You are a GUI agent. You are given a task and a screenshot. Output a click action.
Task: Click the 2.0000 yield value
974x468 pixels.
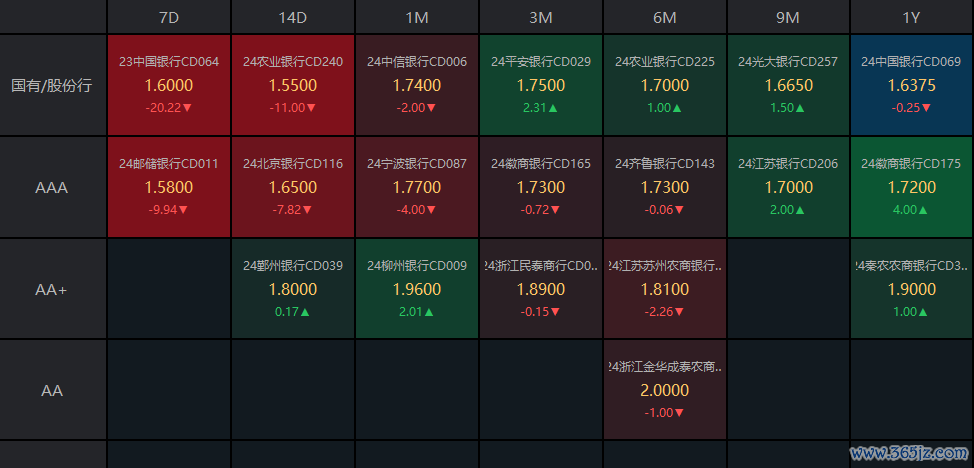click(x=665, y=390)
